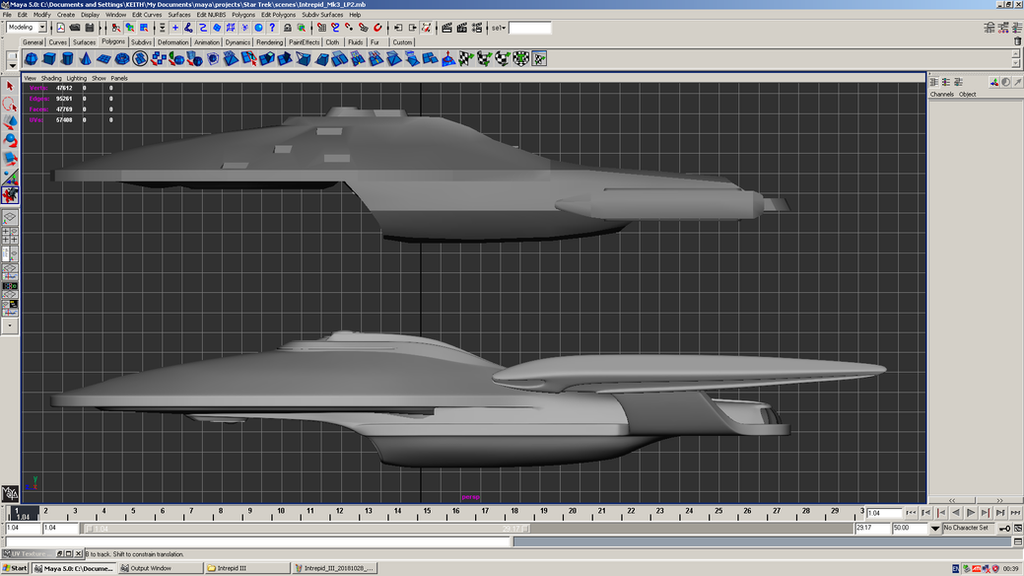Go to start of playback range
1024x576 pixels.
(911, 513)
